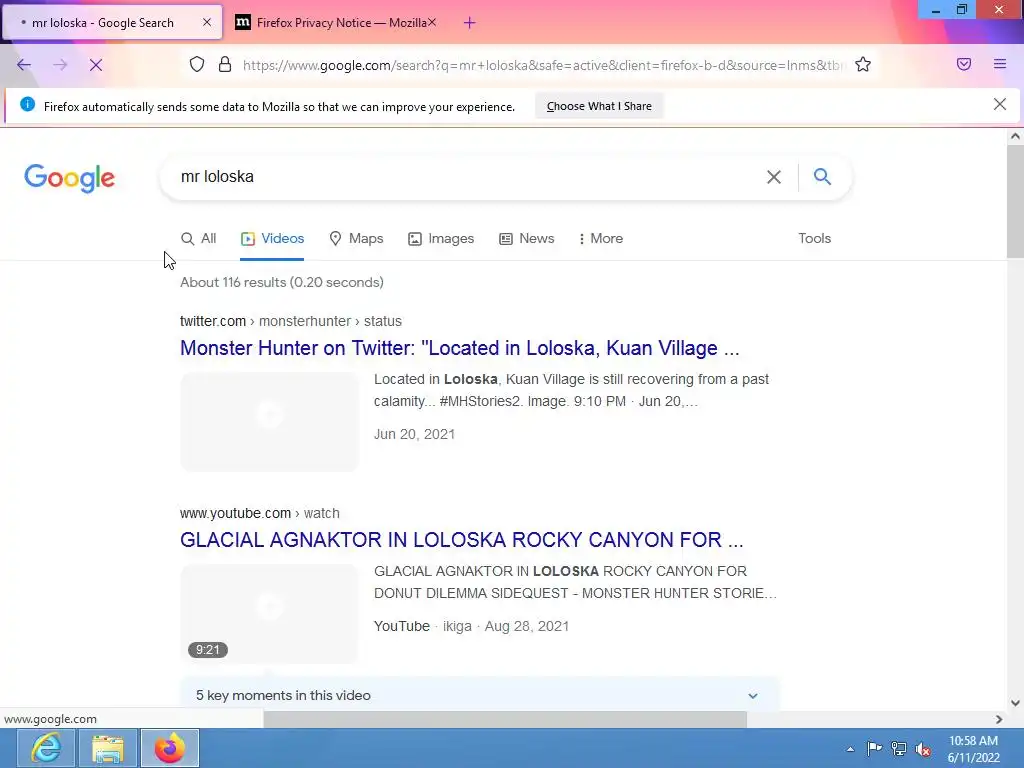Click the scroll right arrow

(x=999, y=719)
